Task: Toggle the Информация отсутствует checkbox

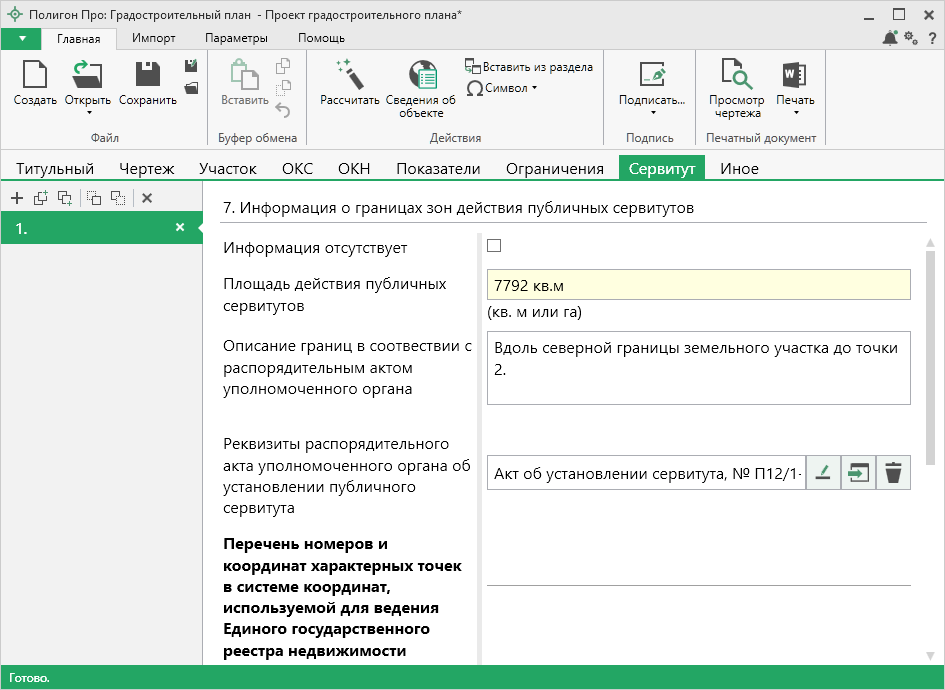Action: pyautogui.click(x=494, y=246)
